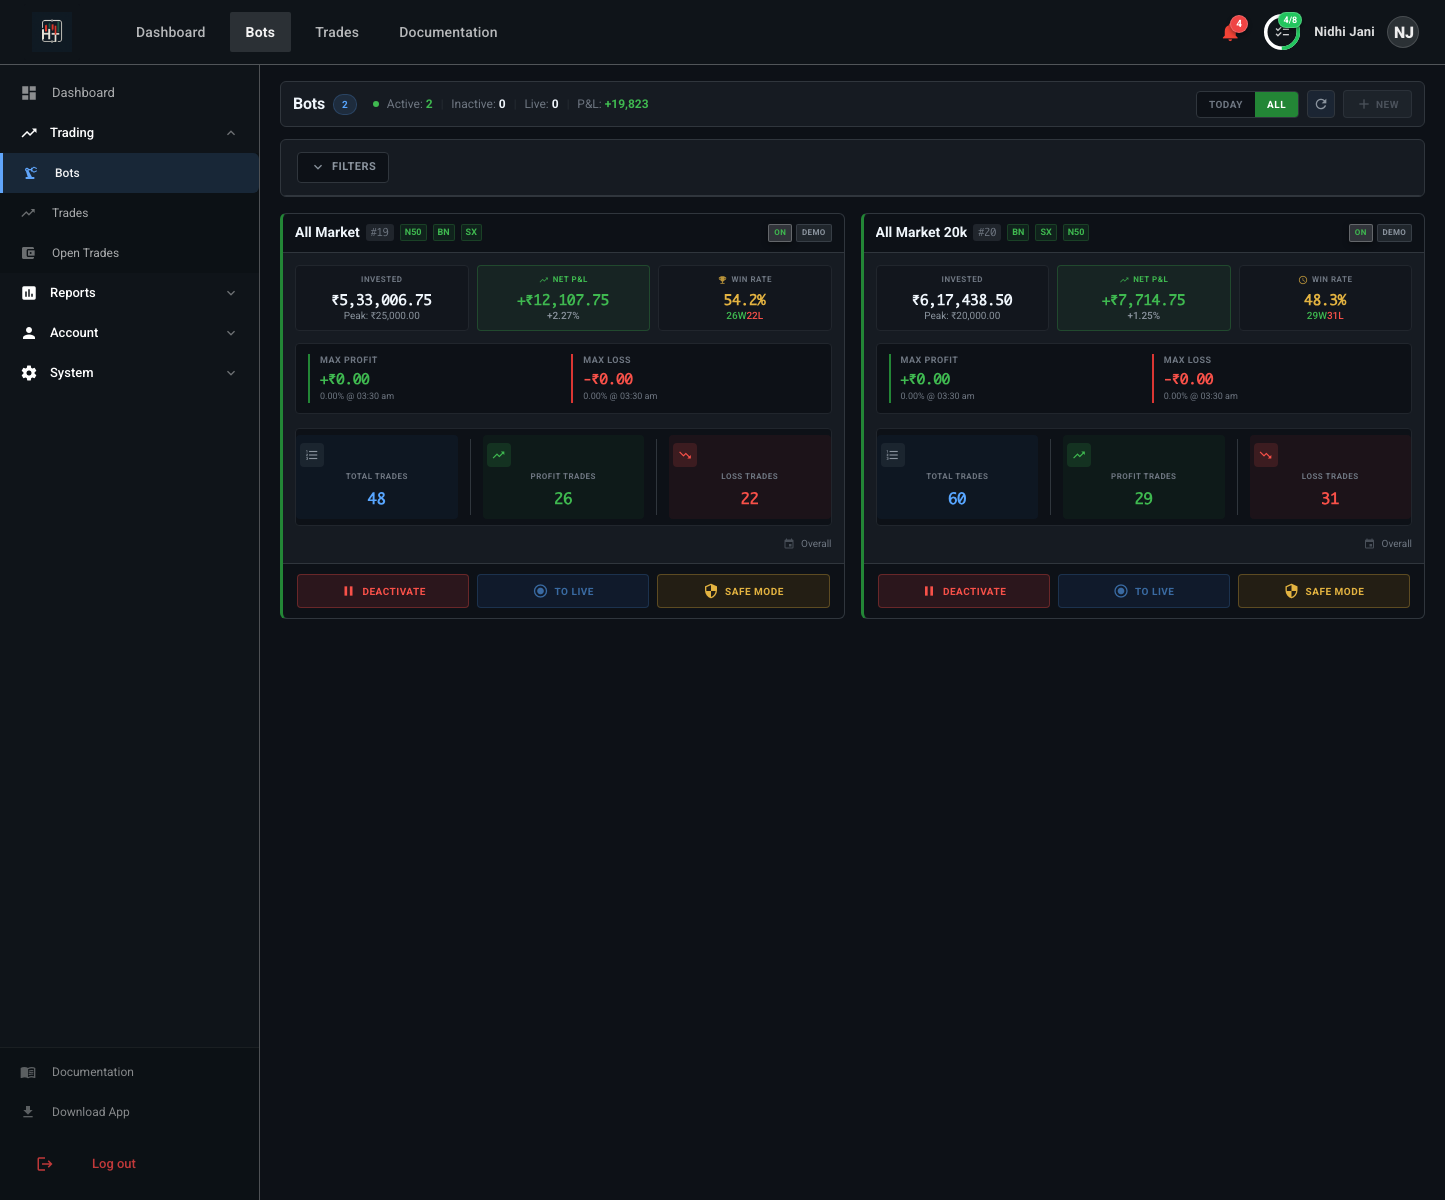Click the Nidhi Jani username
The width and height of the screenshot is (1445, 1200).
1344,32
